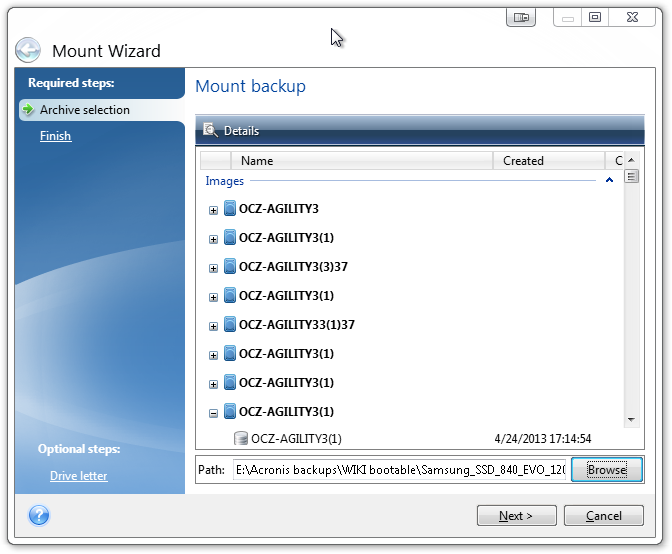Collapse the Images group chevron
Screen dimensions: 672x554
pos(609,180)
